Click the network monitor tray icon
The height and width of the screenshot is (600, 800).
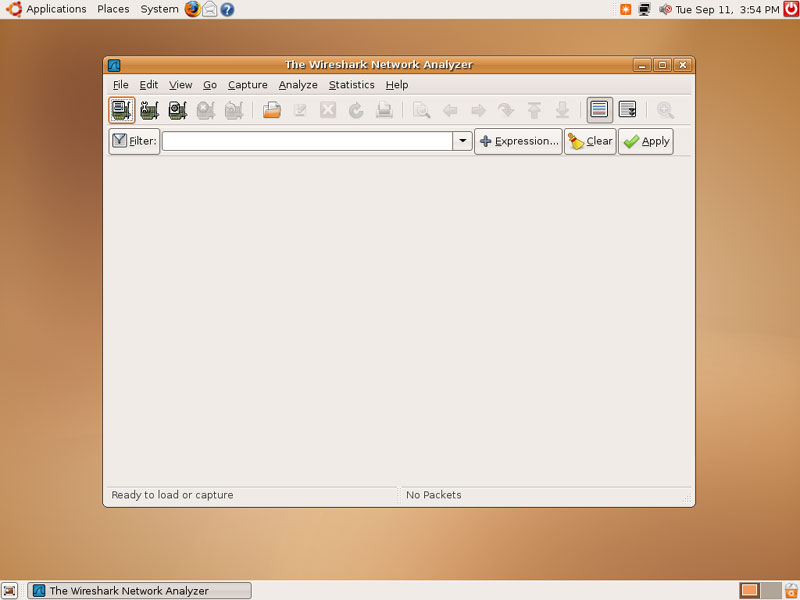tap(645, 9)
